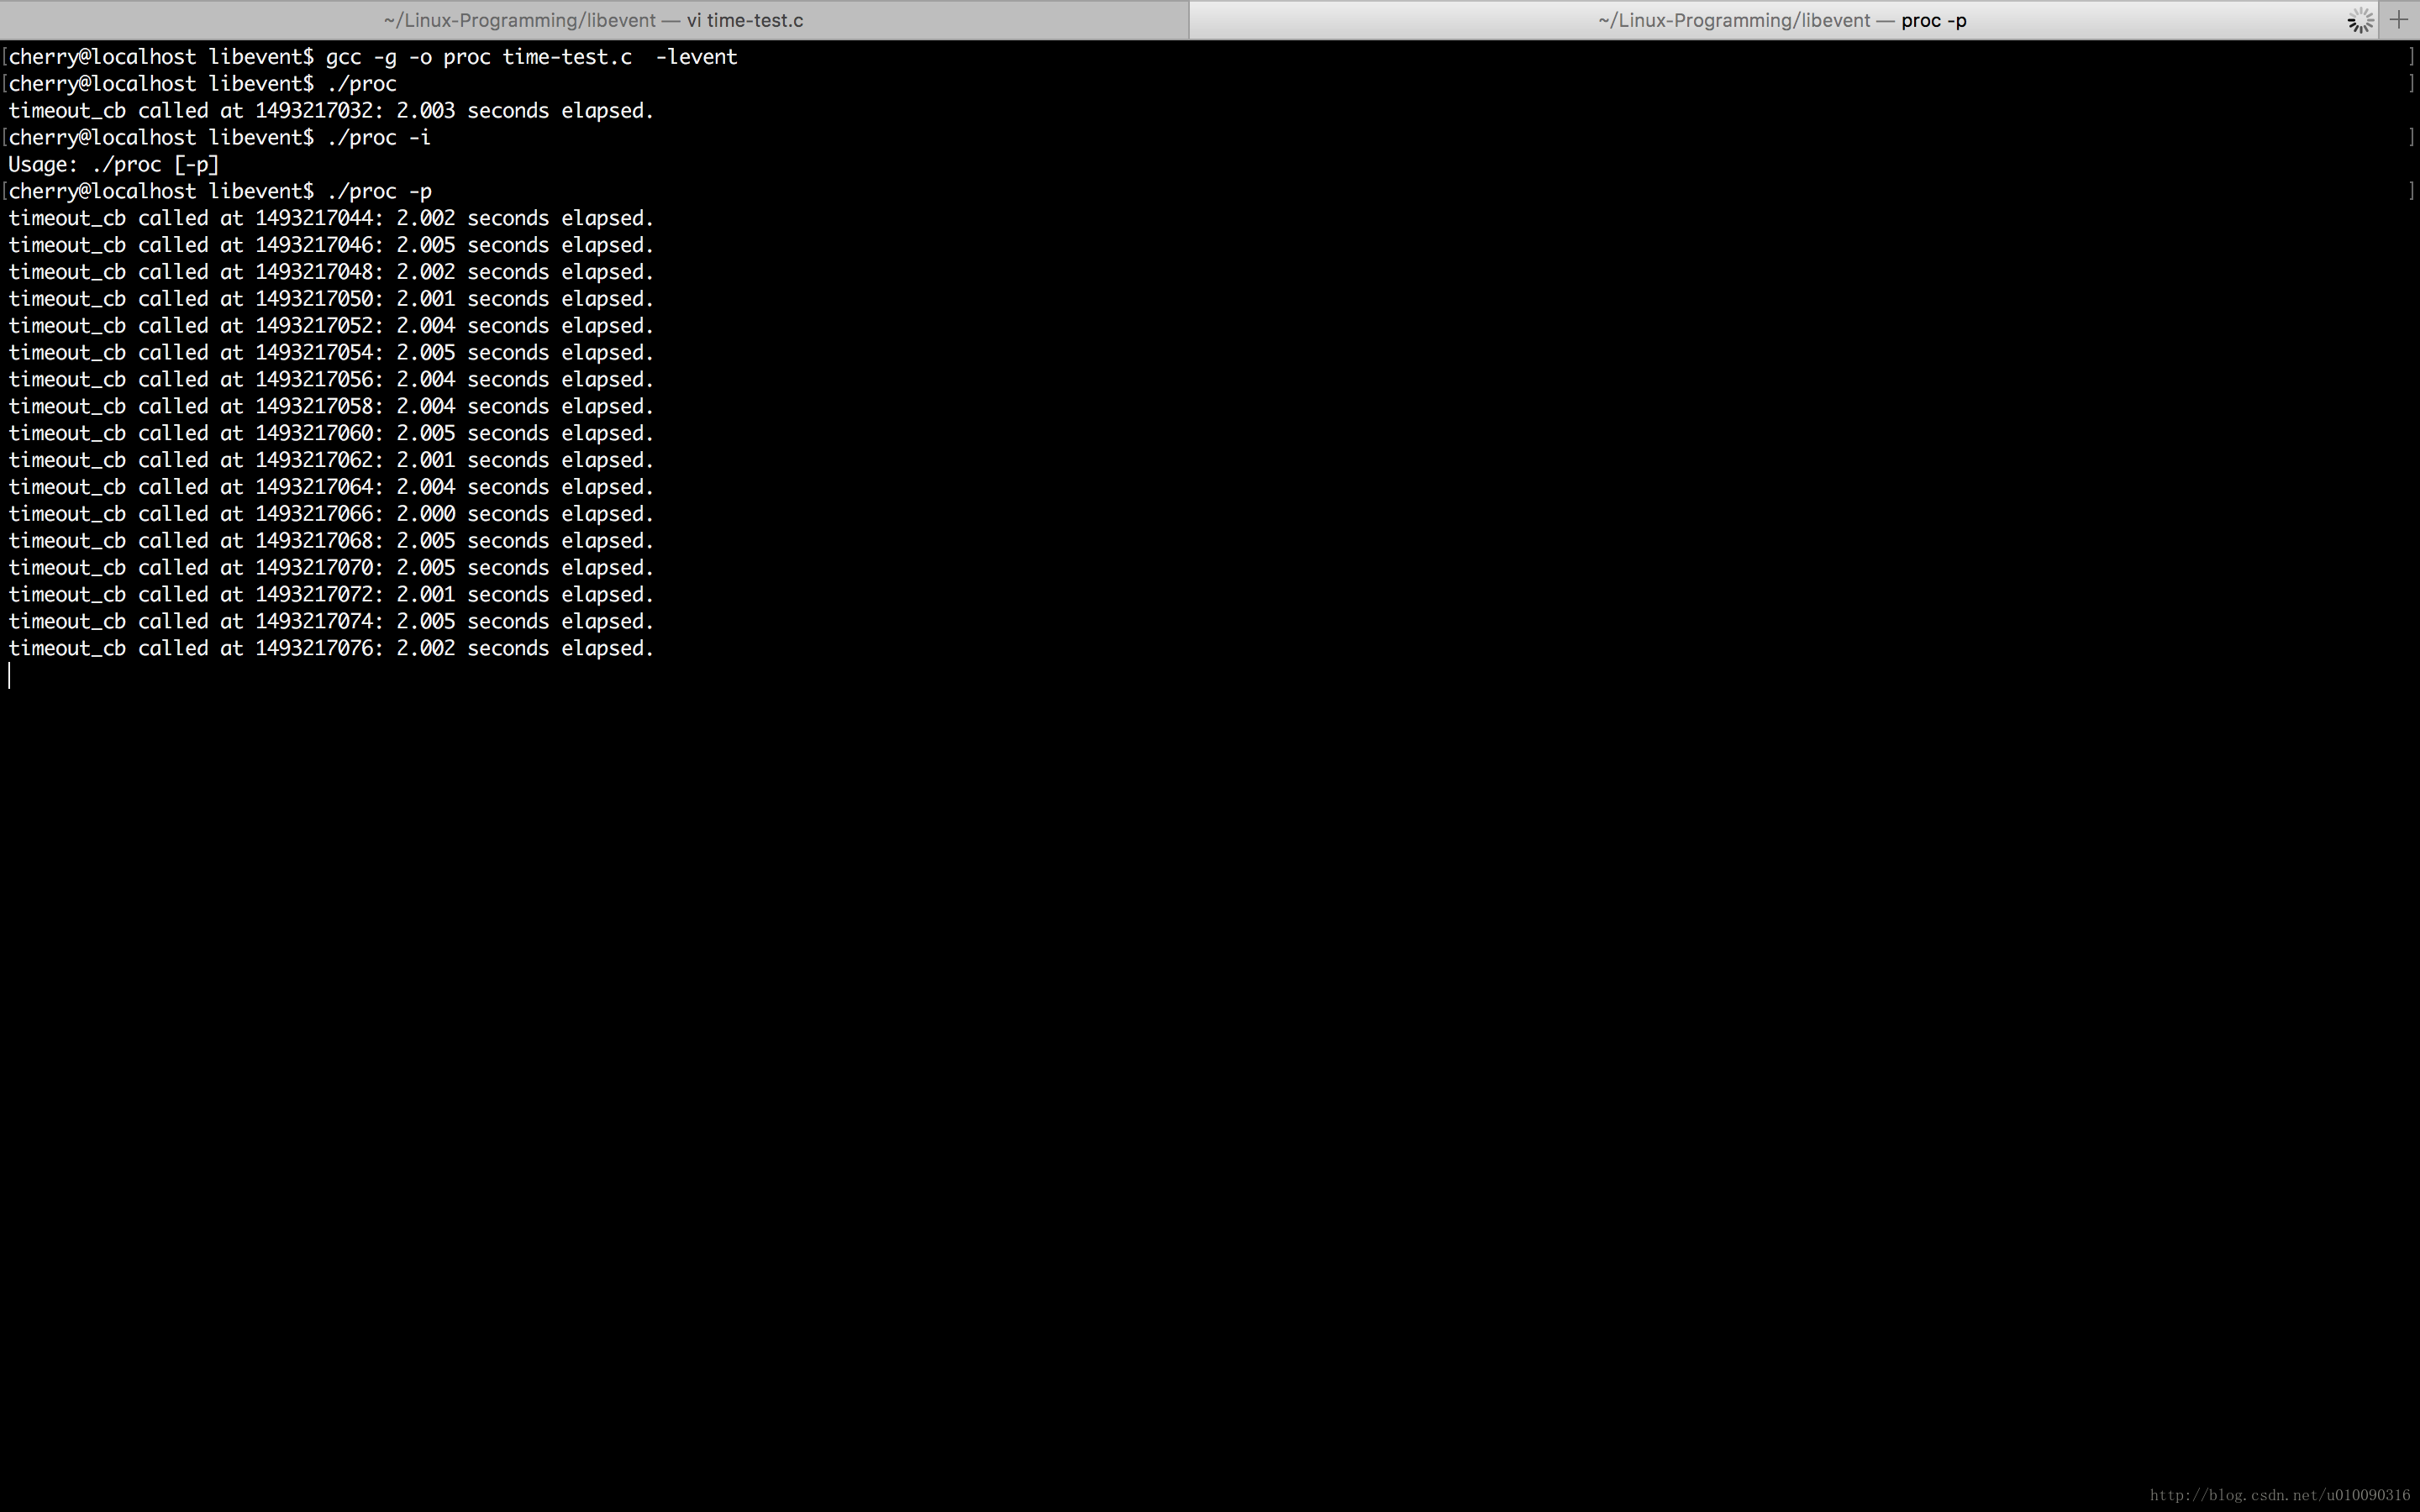The image size is (2420, 1512).
Task: Click the line with timestamp 1493217076
Action: [331, 649]
